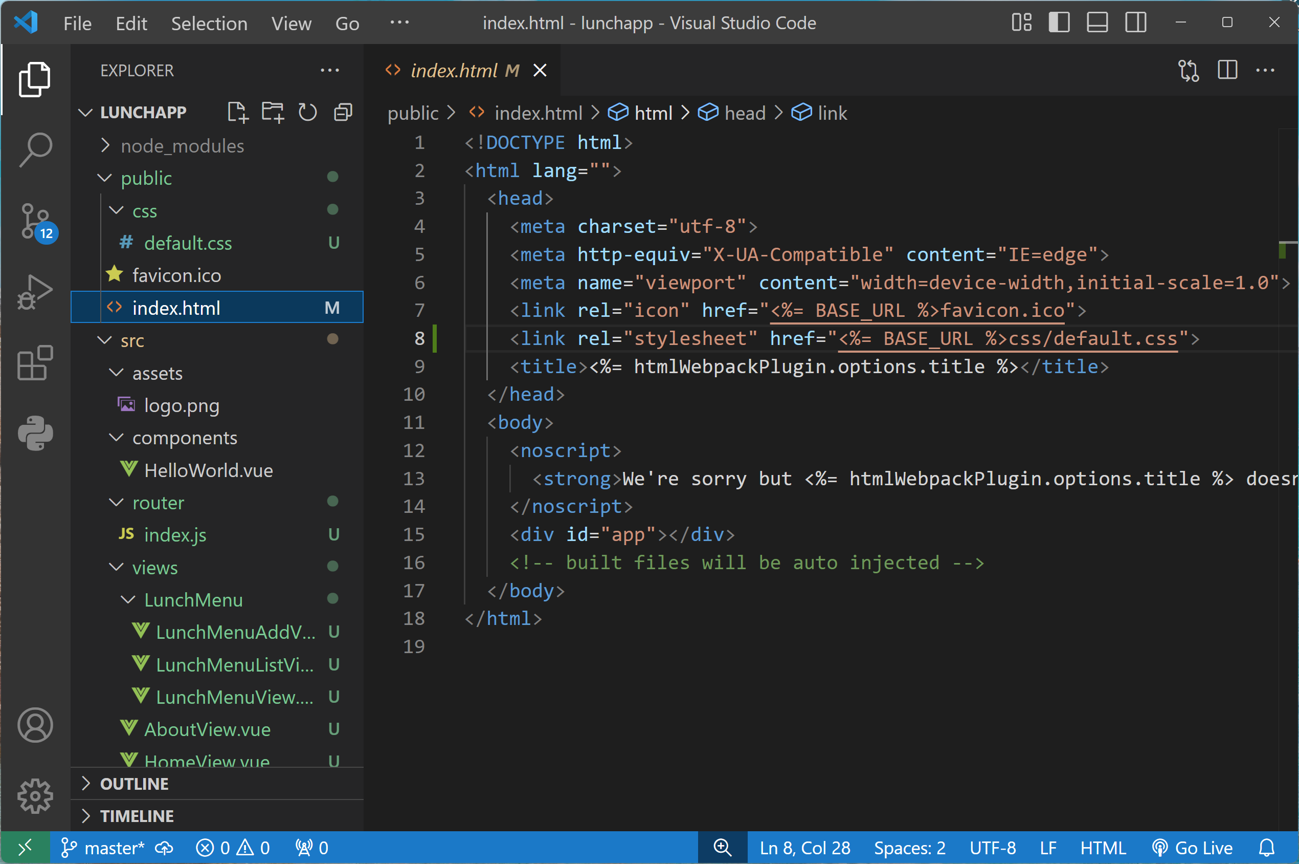Open the Extensions view
Screen dimensions: 1299x864
35,363
